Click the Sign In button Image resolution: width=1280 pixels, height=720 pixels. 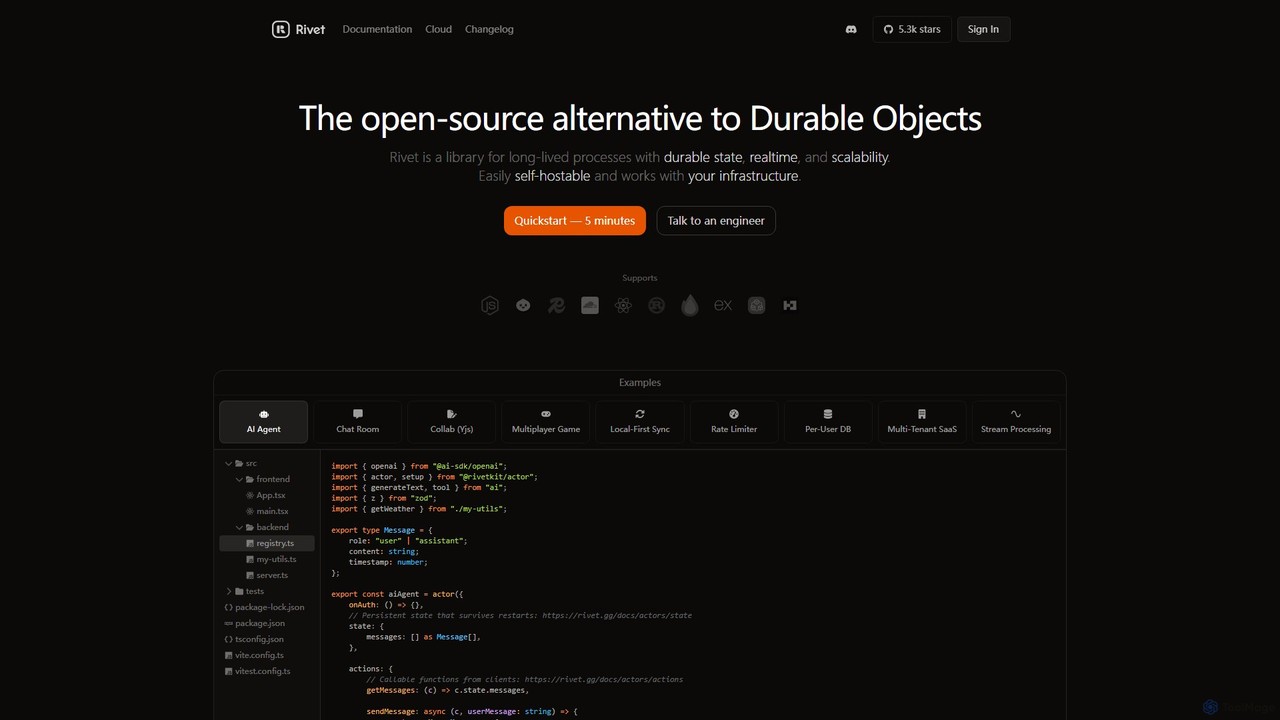(x=983, y=29)
